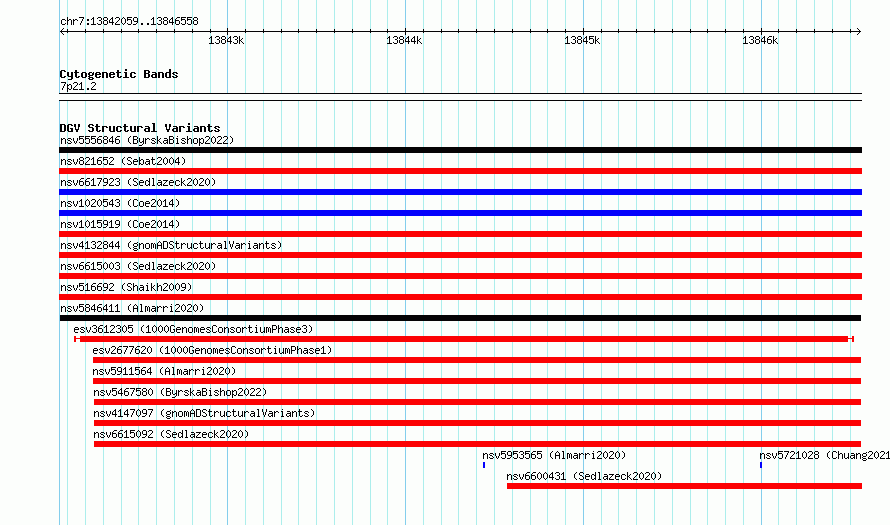This screenshot has height=525, width=890.
Task: Open nsv6600431 (Sedlazeck2020) label
Action: pos(584,476)
